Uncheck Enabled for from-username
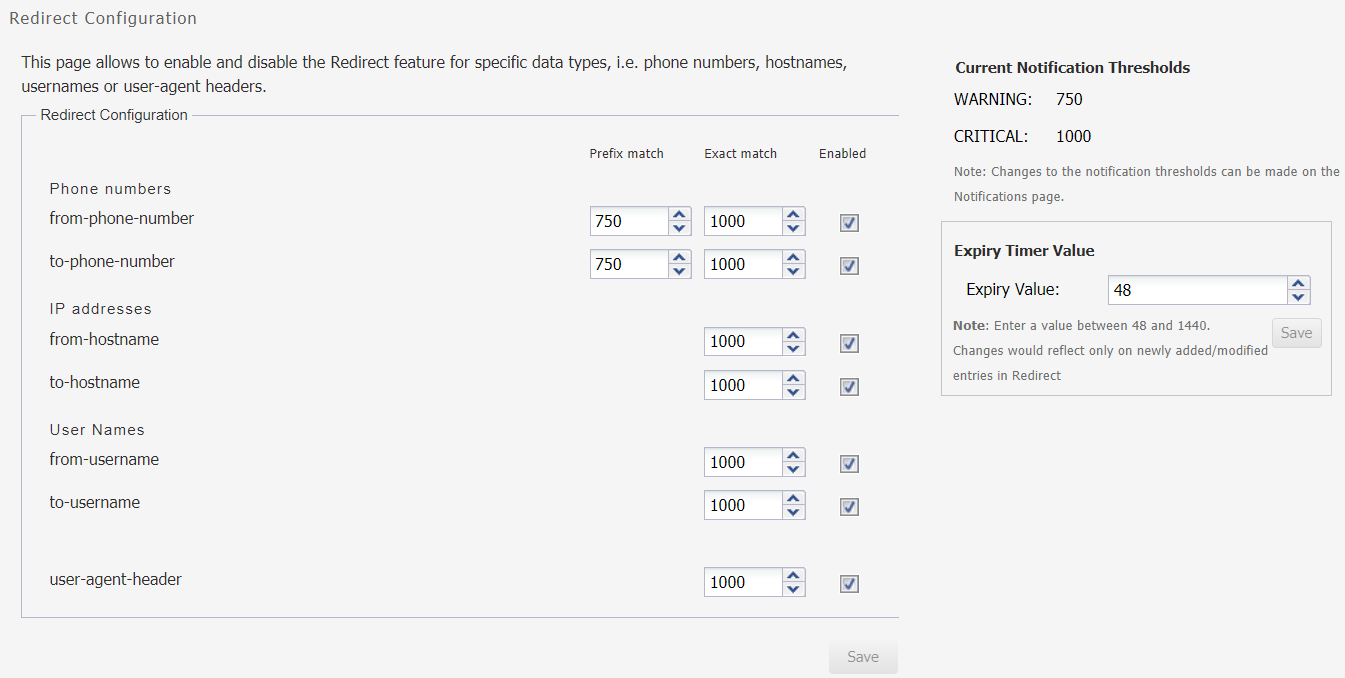 (849, 464)
